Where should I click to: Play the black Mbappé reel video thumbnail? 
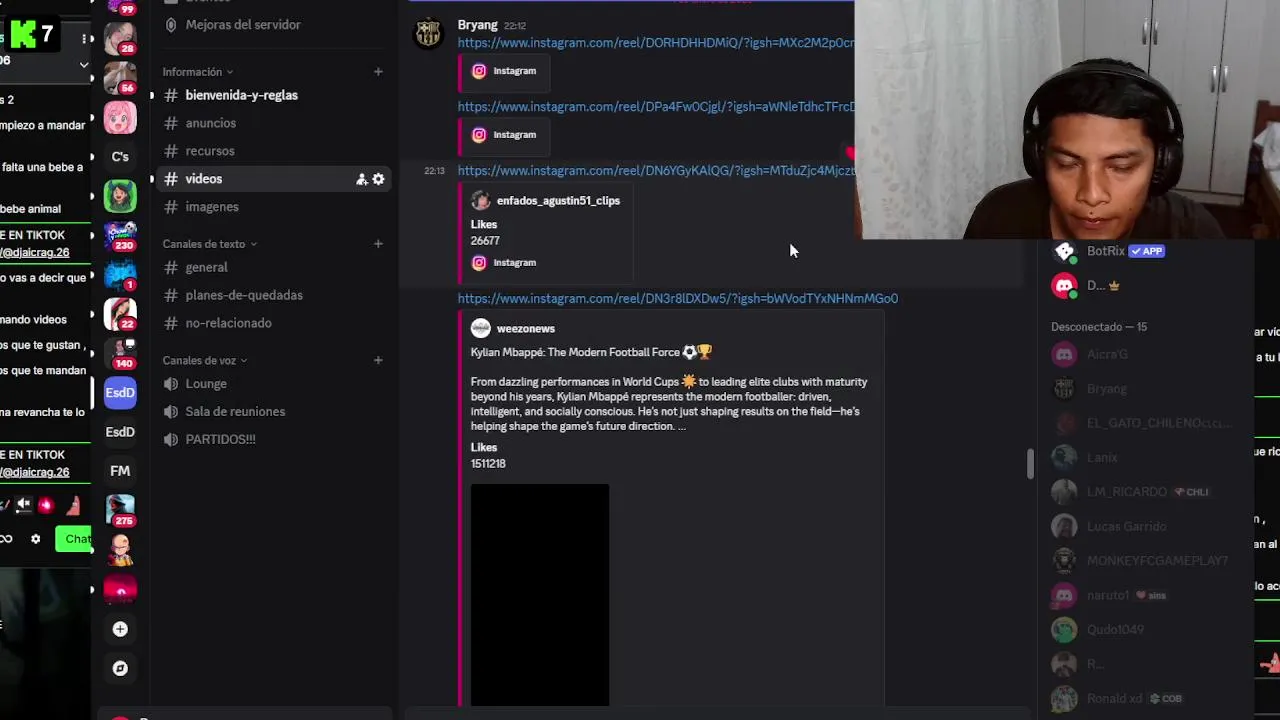point(540,595)
